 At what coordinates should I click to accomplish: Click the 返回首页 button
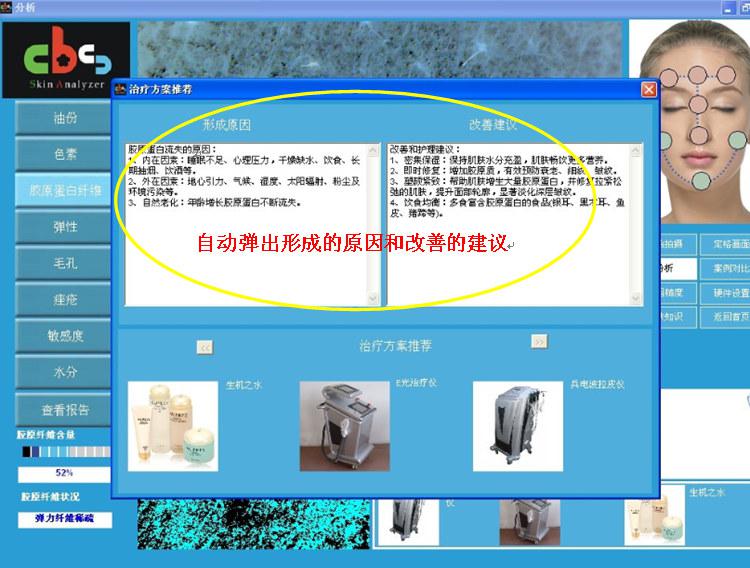point(730,317)
